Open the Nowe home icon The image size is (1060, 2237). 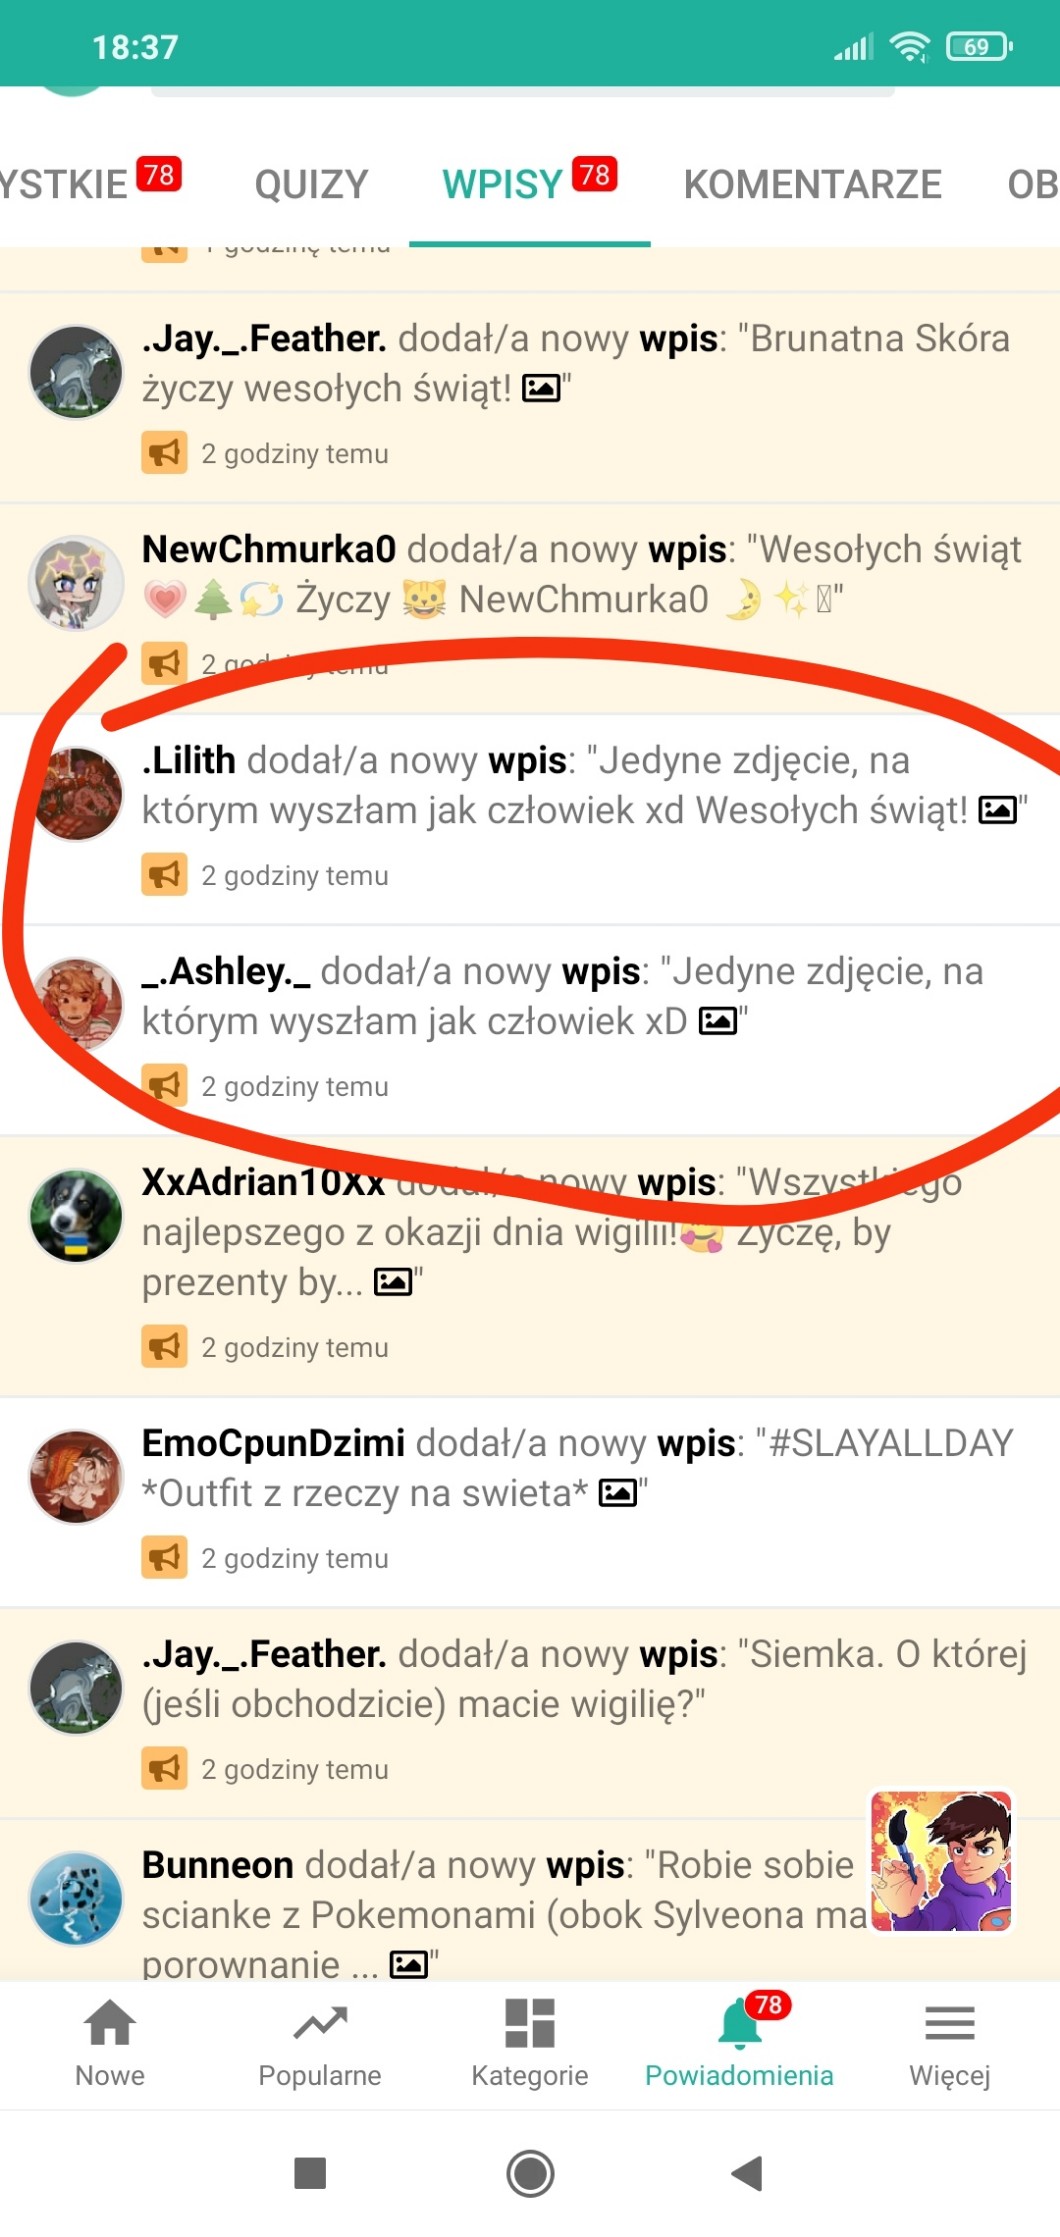tap(110, 2023)
